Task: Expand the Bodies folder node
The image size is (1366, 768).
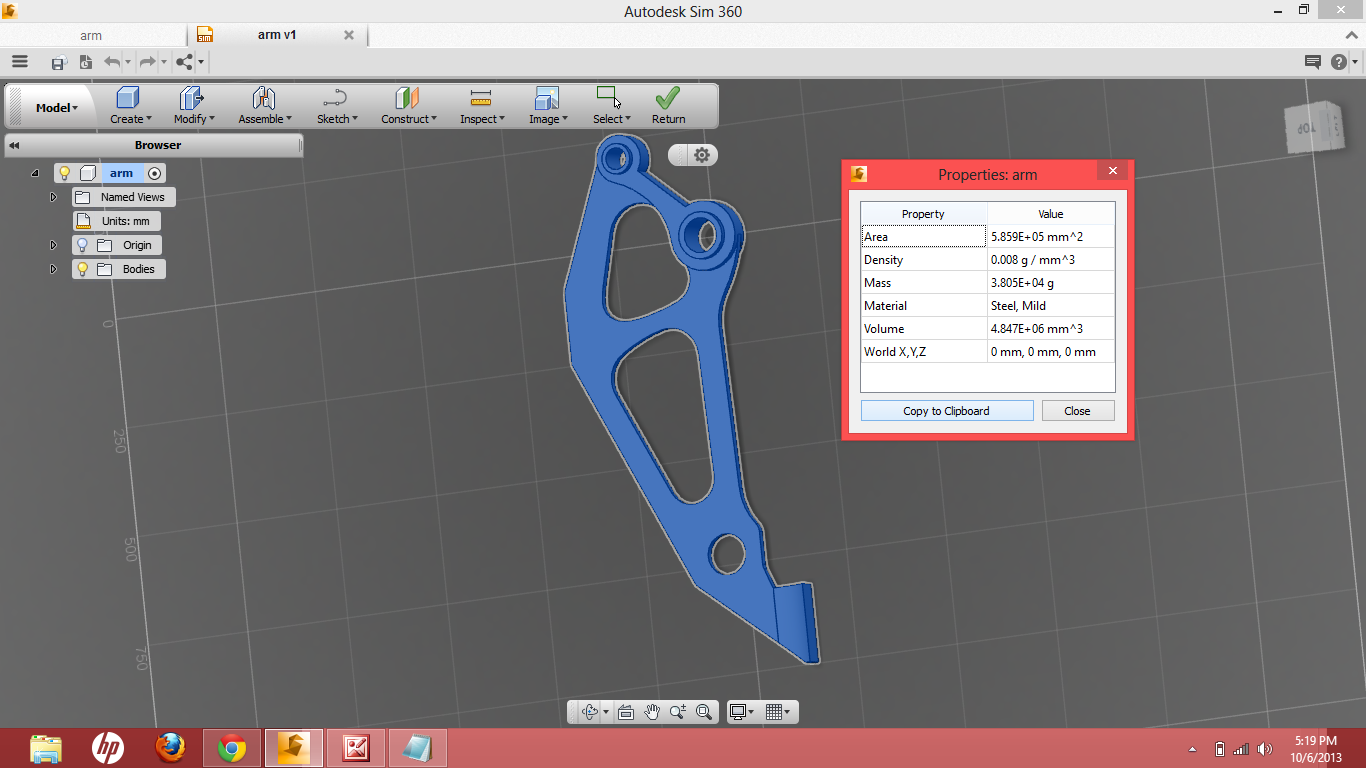Action: [54, 269]
